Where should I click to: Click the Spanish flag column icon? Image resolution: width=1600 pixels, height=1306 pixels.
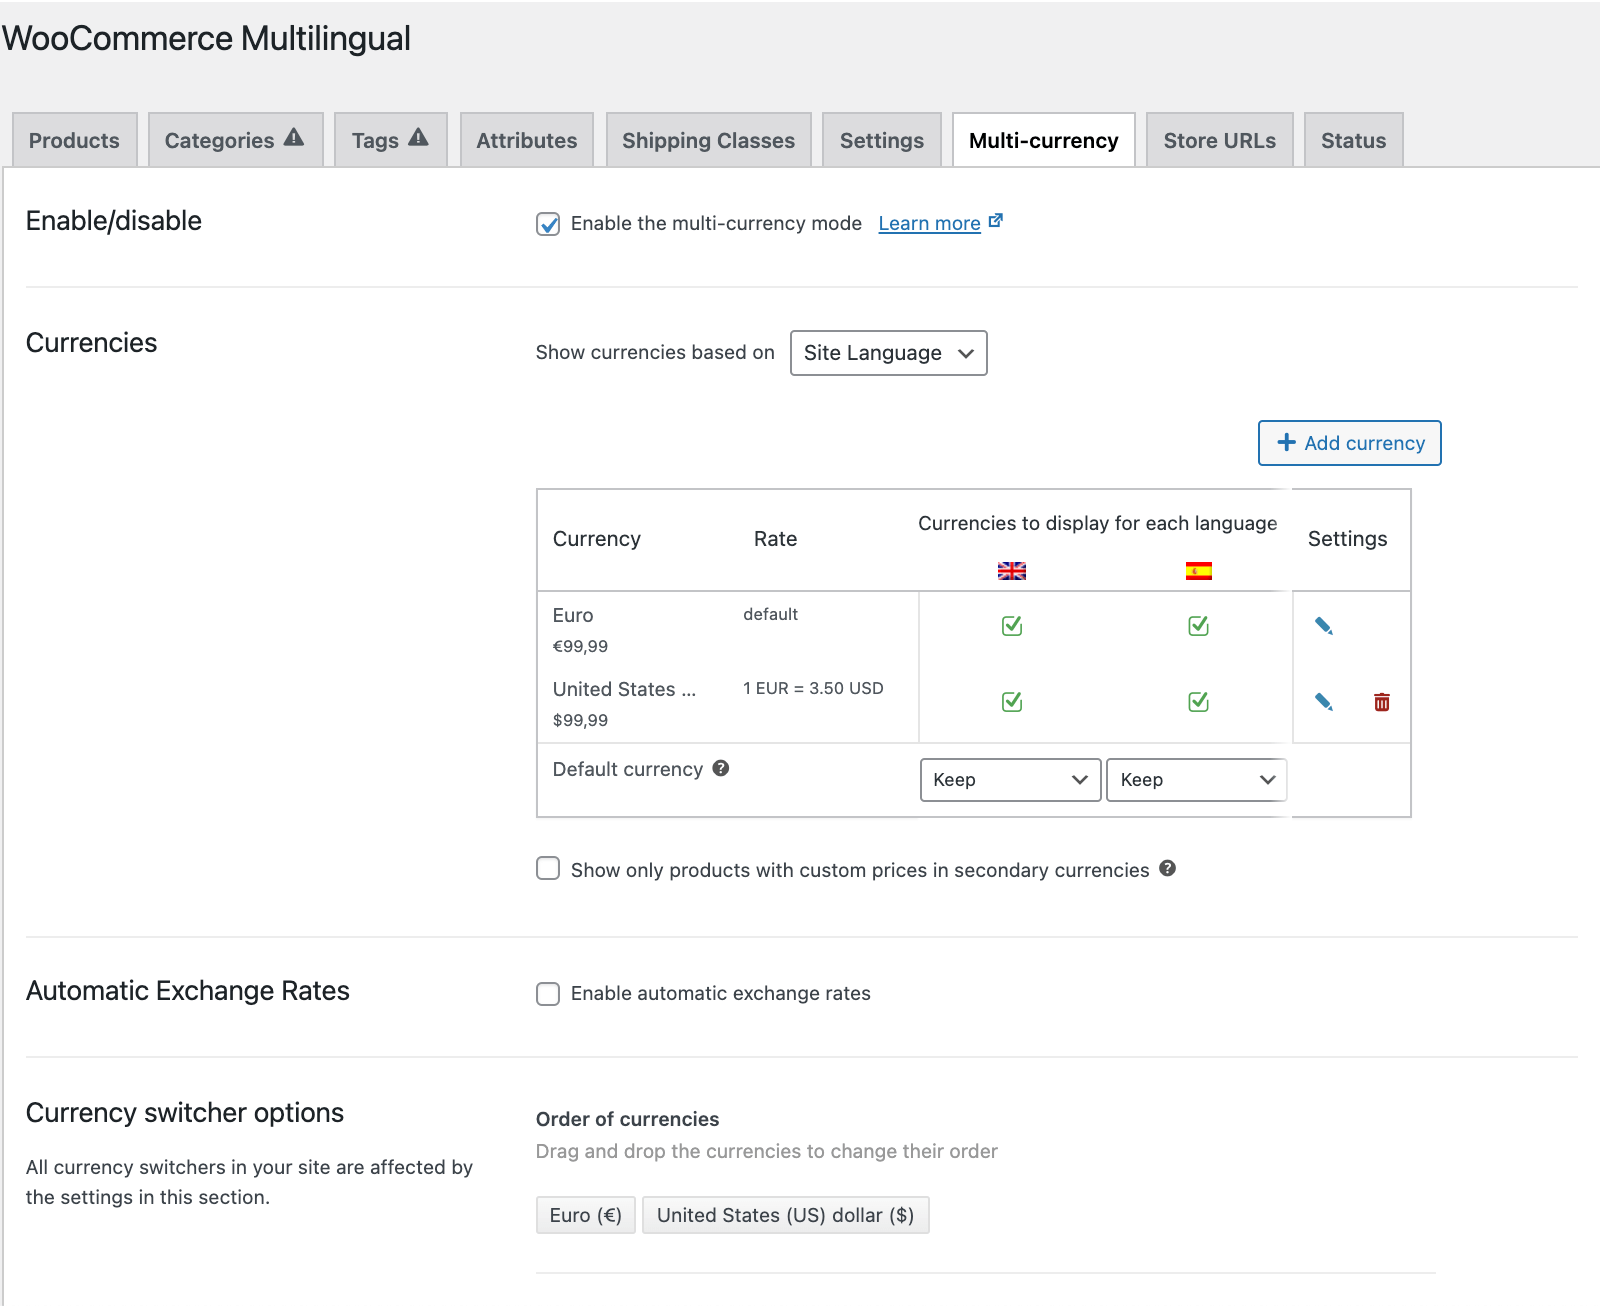(1199, 571)
